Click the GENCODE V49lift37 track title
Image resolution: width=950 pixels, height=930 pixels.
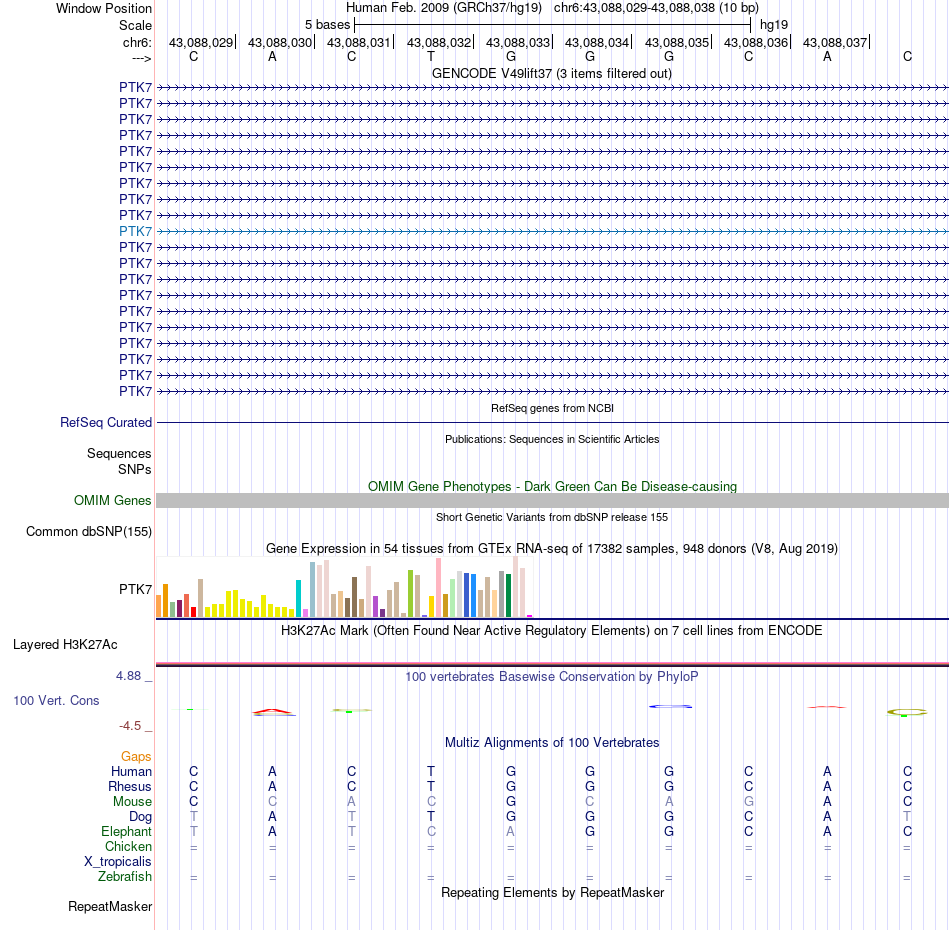tap(552, 73)
